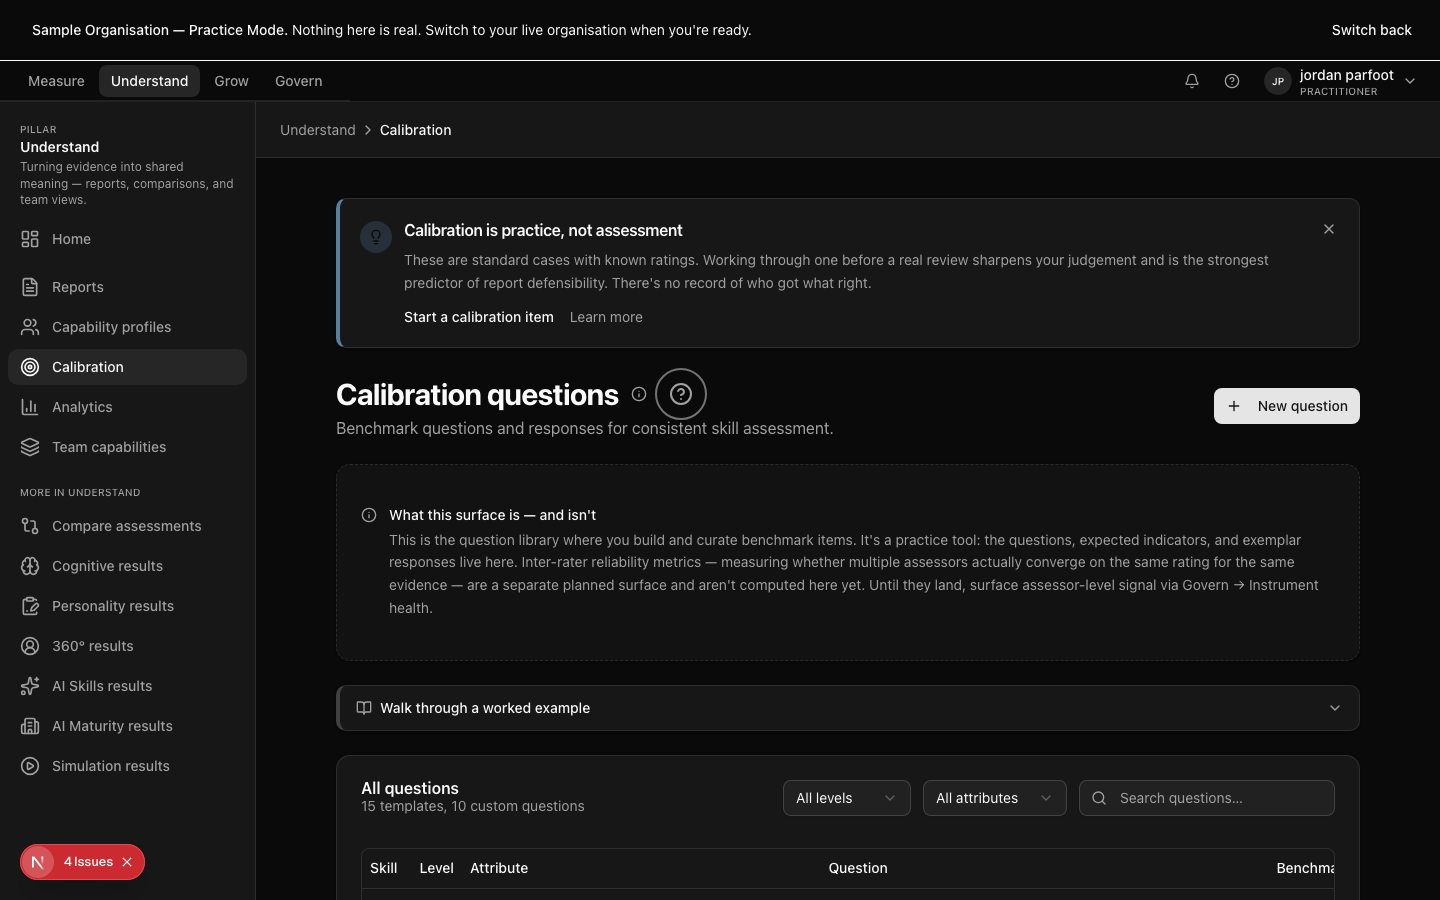Open the Personality results clipboard icon

click(x=30, y=606)
